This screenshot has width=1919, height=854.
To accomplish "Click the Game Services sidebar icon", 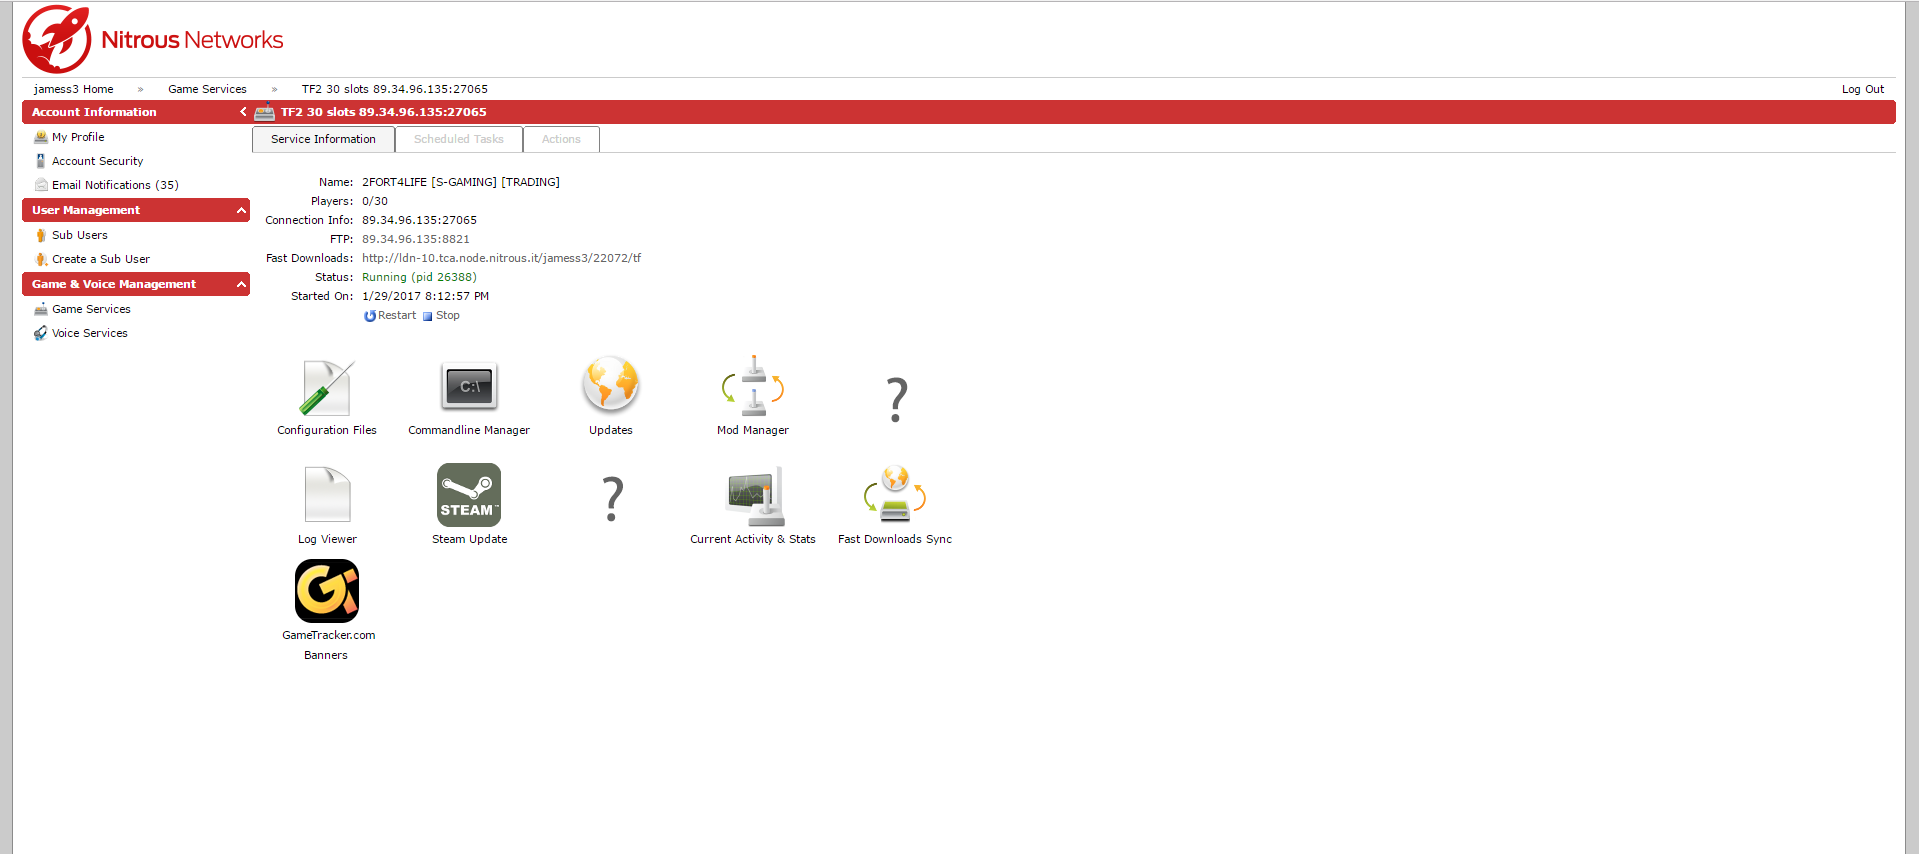I will pyautogui.click(x=41, y=309).
